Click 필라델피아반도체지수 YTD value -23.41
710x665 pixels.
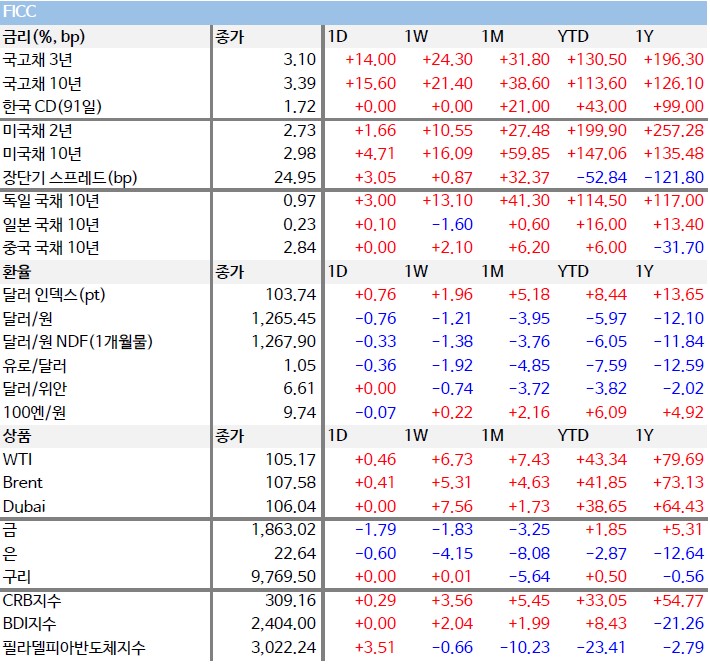[x=601, y=647]
